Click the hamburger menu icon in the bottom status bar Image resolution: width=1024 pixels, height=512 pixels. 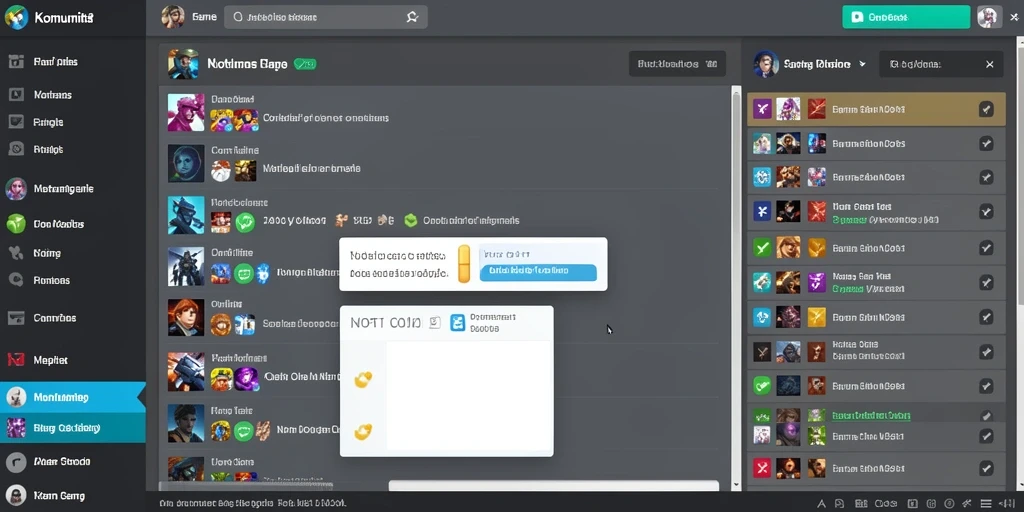[x=986, y=504]
